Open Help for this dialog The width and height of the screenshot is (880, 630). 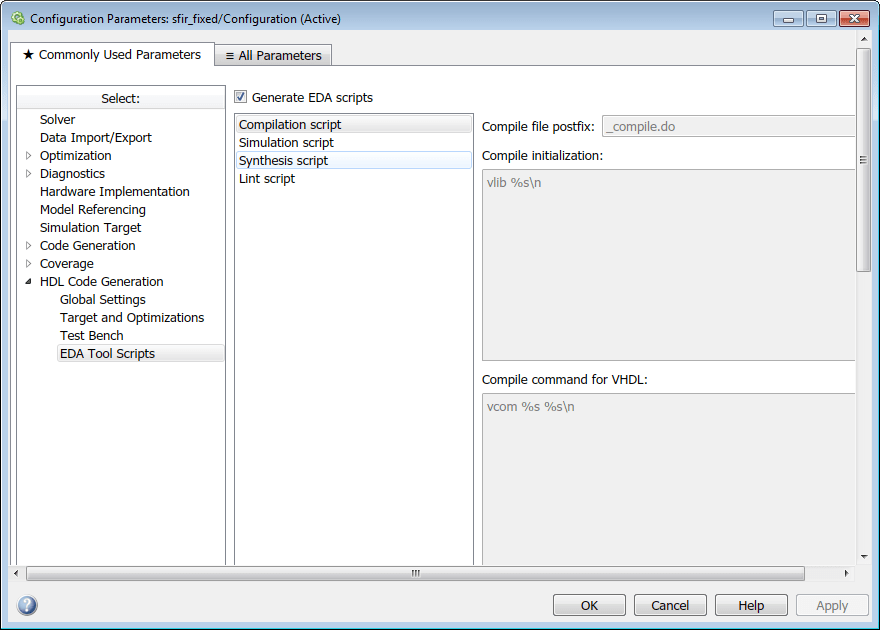(x=751, y=605)
